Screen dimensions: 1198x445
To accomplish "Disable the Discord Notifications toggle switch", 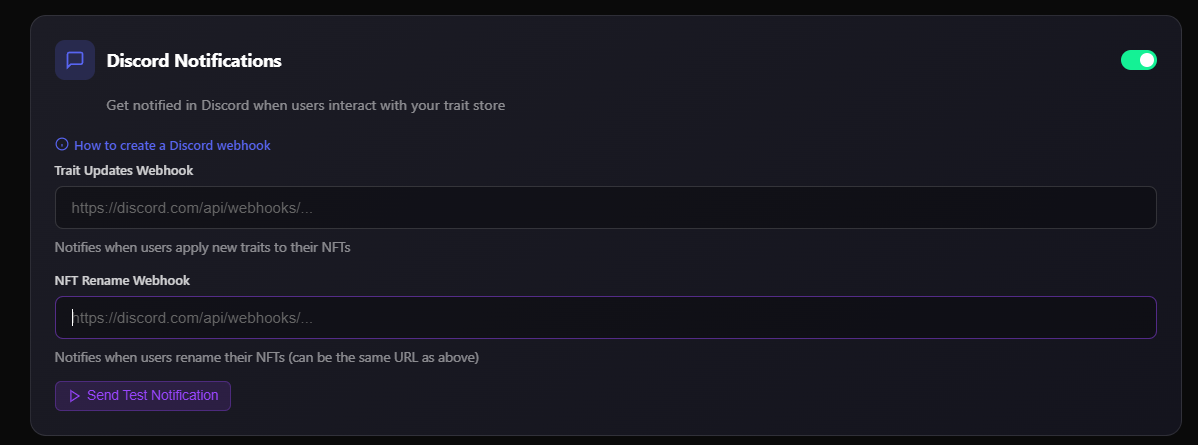I will [x=1138, y=60].
